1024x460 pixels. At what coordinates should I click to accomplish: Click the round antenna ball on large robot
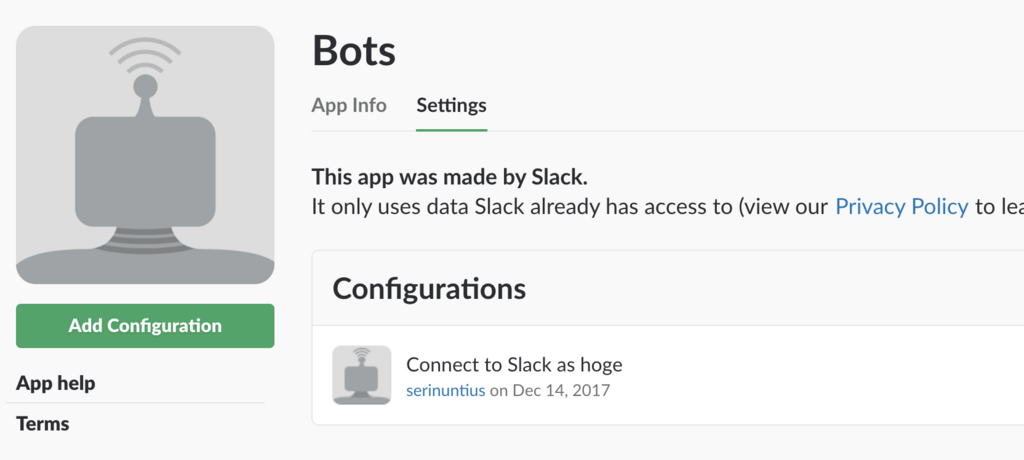pos(145,85)
